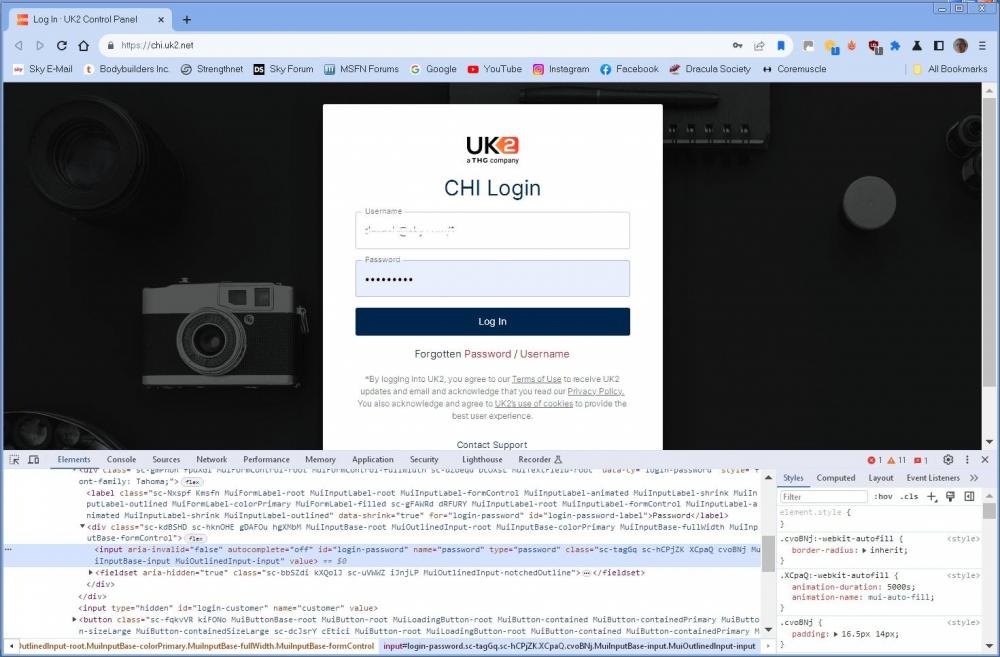Image resolution: width=1000 pixels, height=657 pixels.
Task: Click the browser Home button
Action: tap(84, 45)
